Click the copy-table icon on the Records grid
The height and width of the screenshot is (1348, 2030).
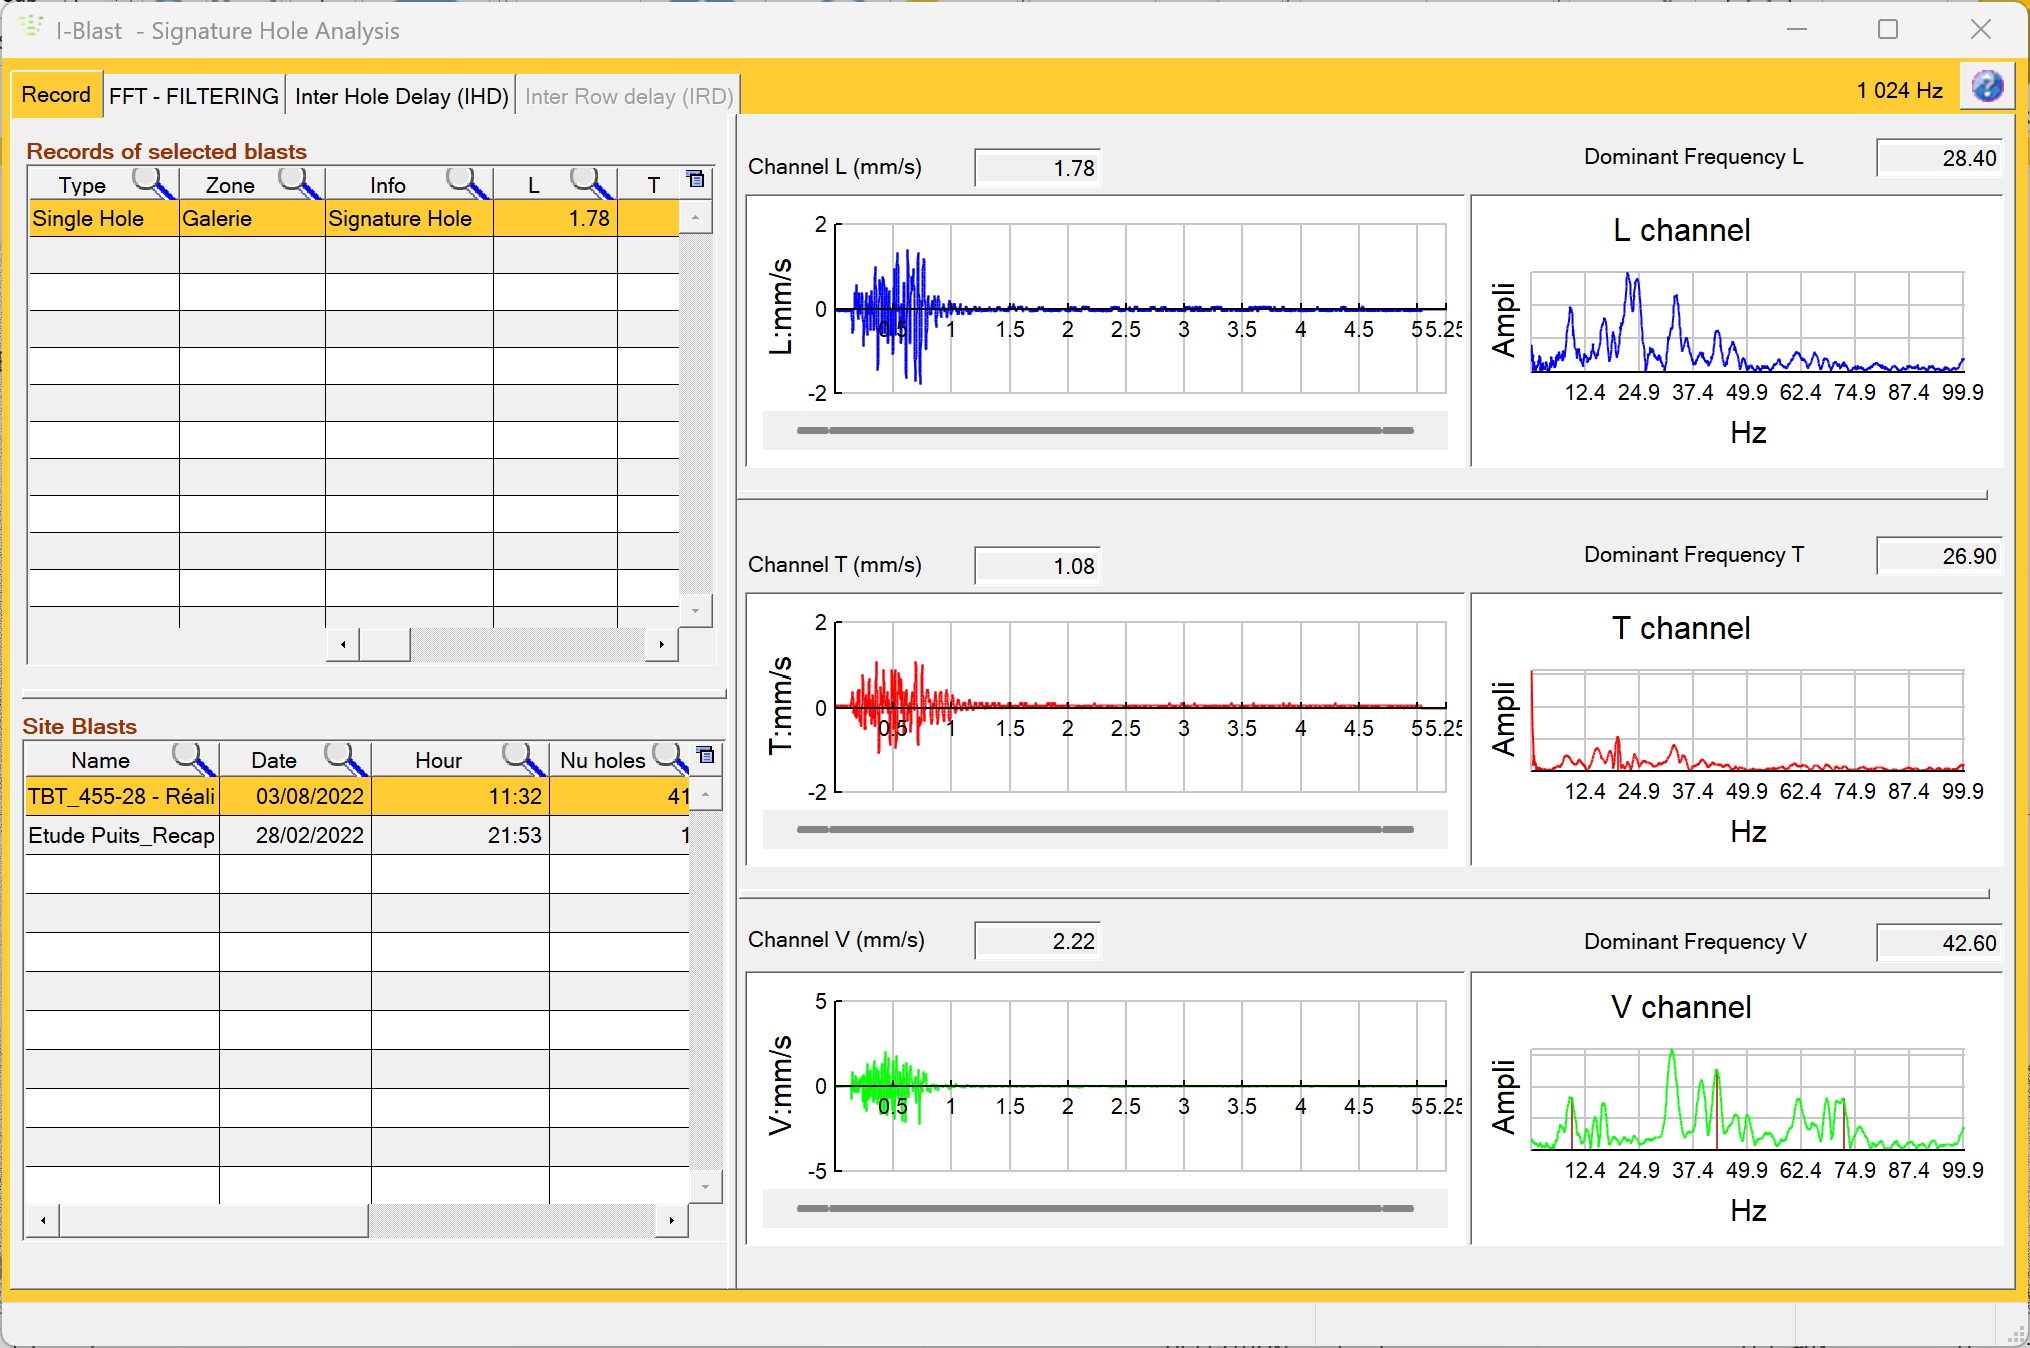pos(695,180)
